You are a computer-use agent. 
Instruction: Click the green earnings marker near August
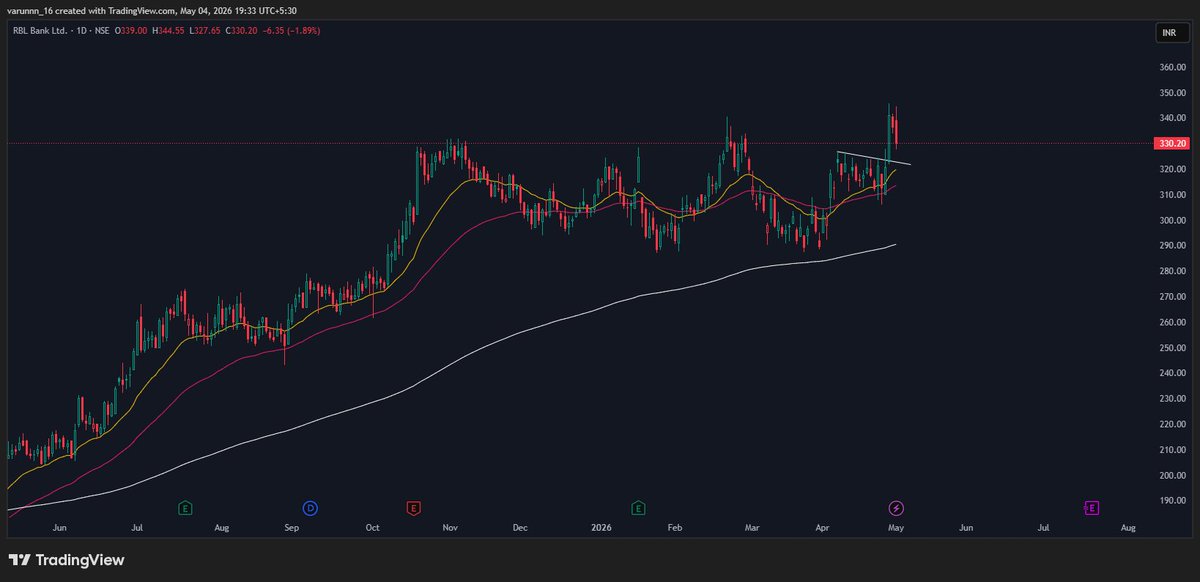coord(185,508)
